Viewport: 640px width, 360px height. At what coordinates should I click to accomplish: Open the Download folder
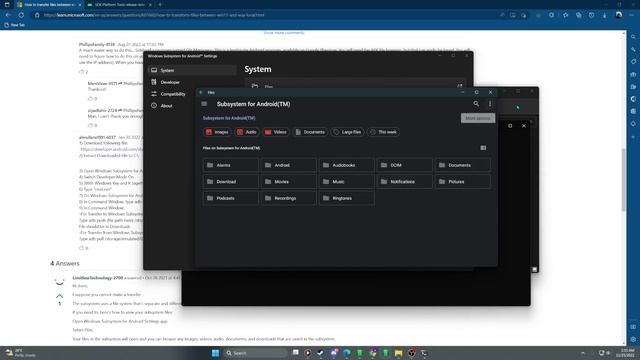click(x=231, y=181)
